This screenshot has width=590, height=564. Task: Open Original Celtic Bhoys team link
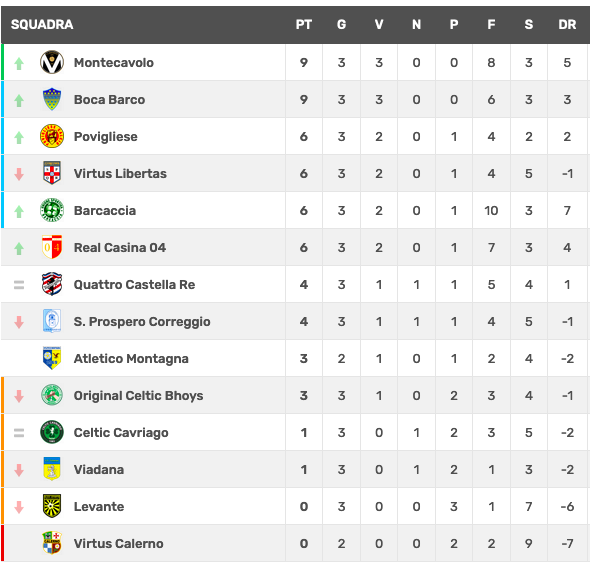pyautogui.click(x=138, y=395)
